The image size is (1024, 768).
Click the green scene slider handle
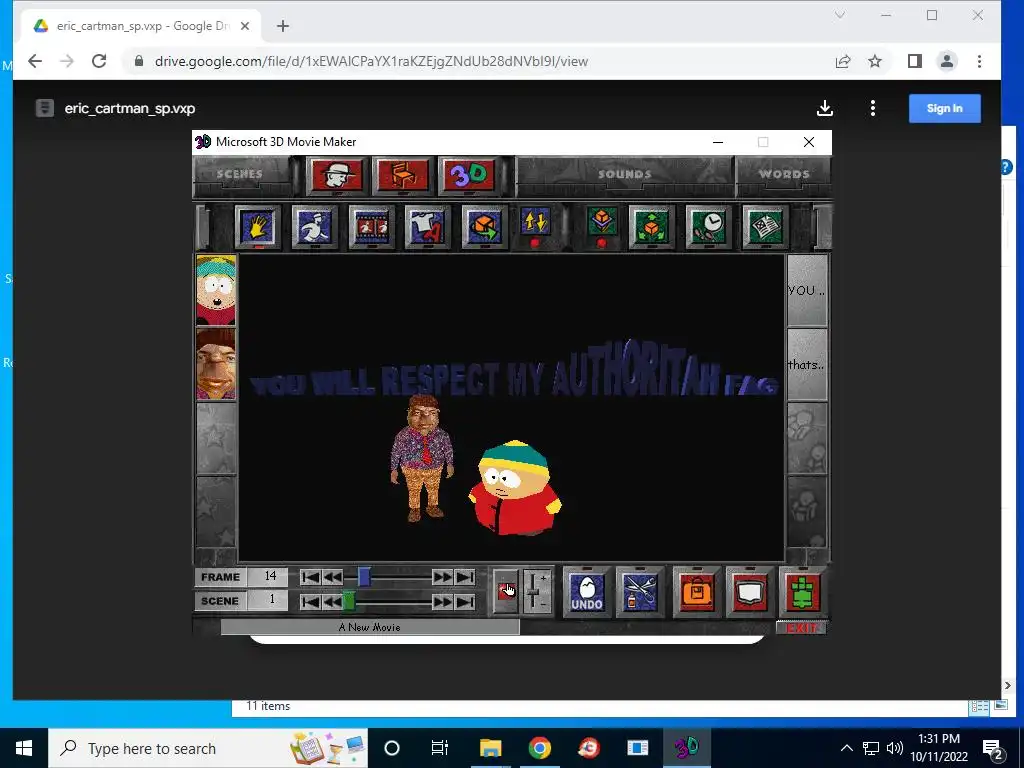349,601
